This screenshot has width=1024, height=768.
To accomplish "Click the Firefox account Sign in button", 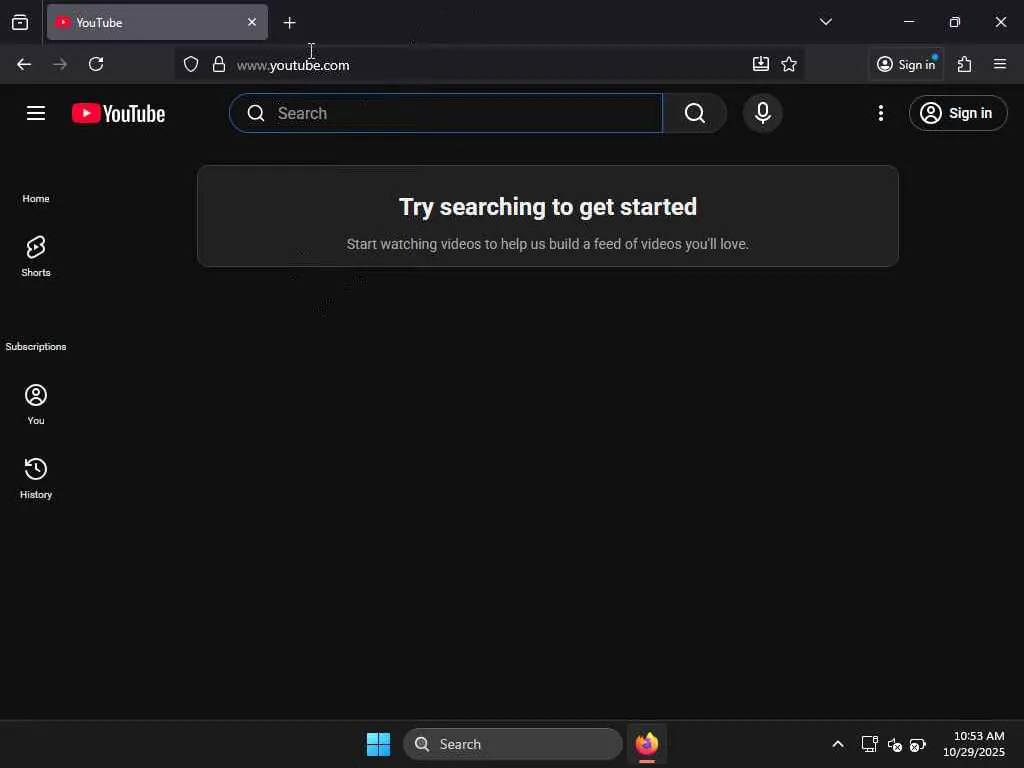I will (x=906, y=64).
